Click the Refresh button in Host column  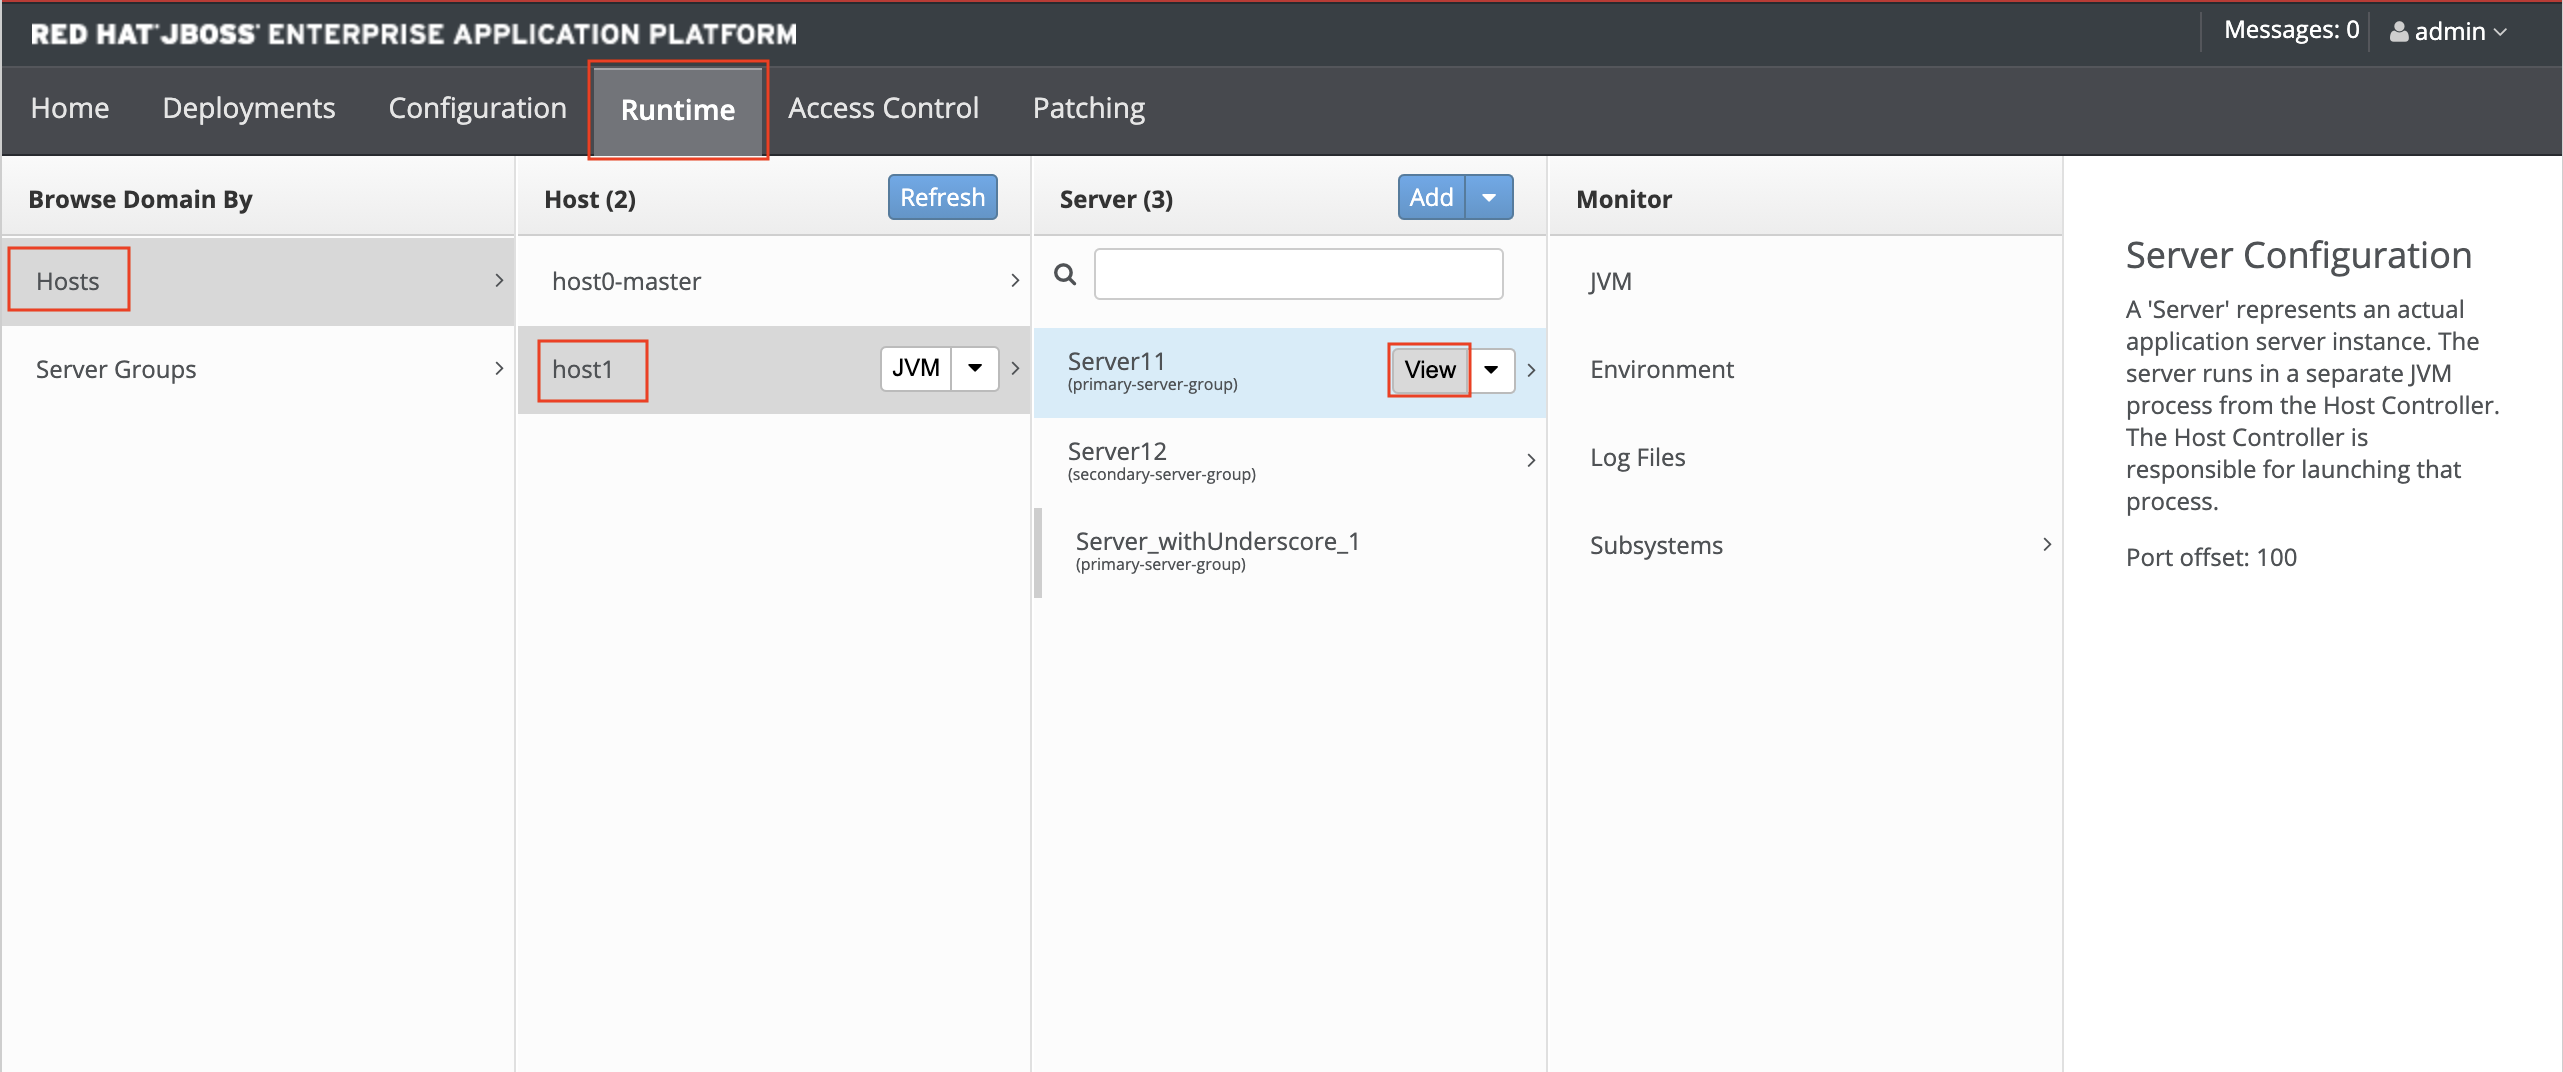[x=943, y=198]
